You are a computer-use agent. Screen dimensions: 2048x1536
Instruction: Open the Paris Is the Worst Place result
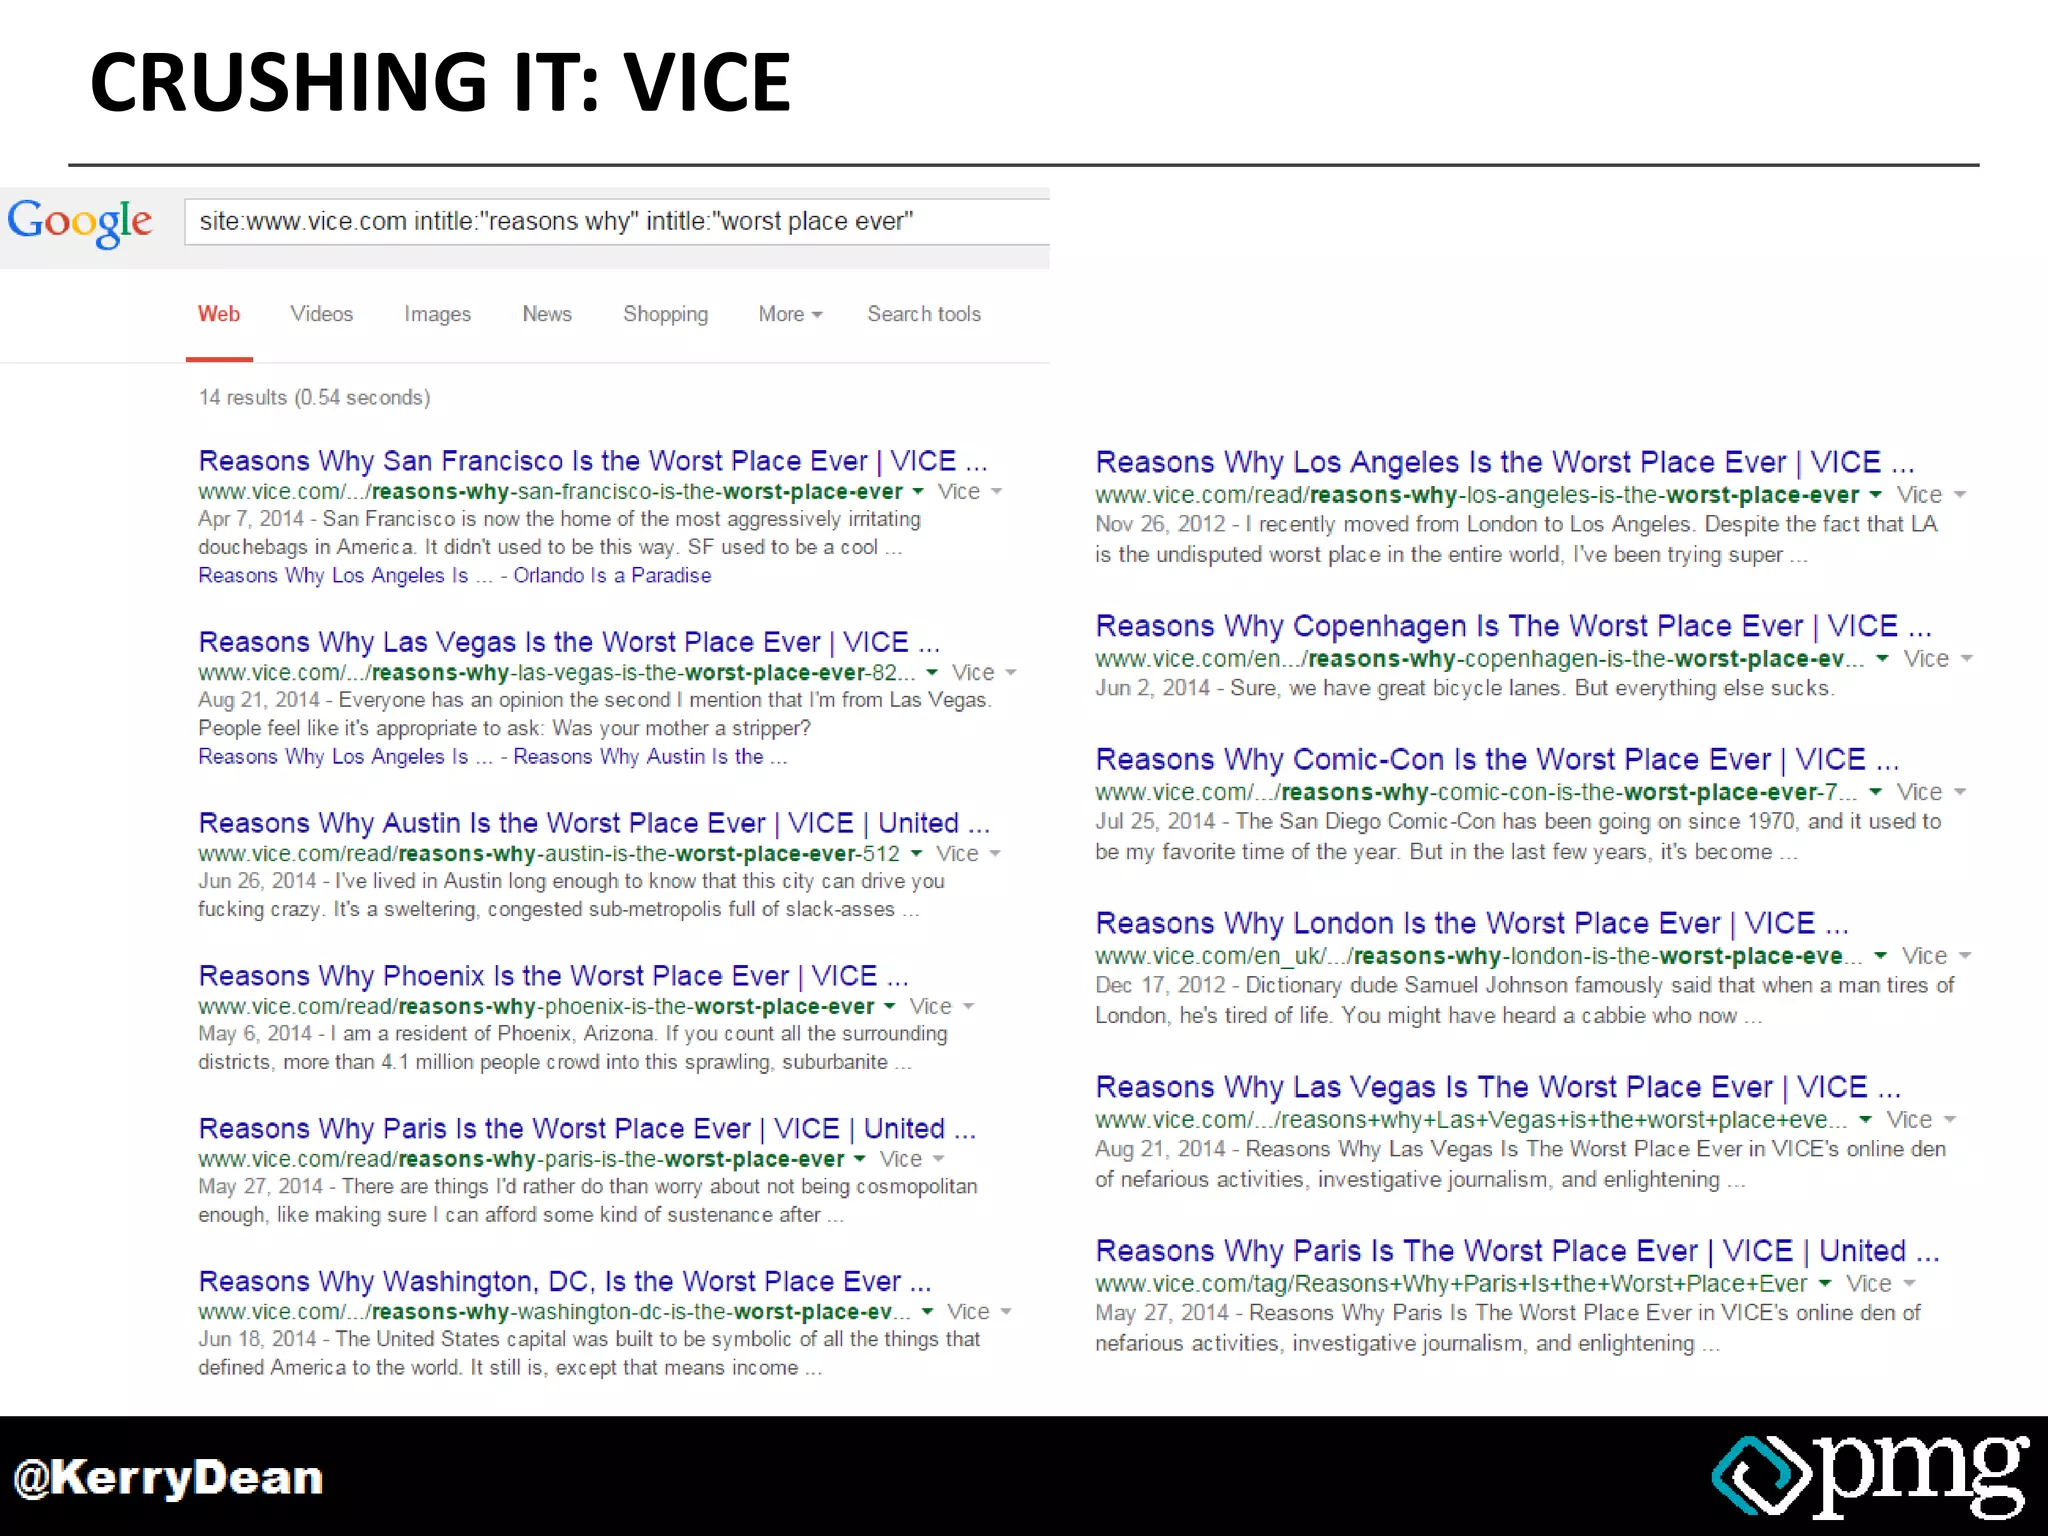point(587,1129)
